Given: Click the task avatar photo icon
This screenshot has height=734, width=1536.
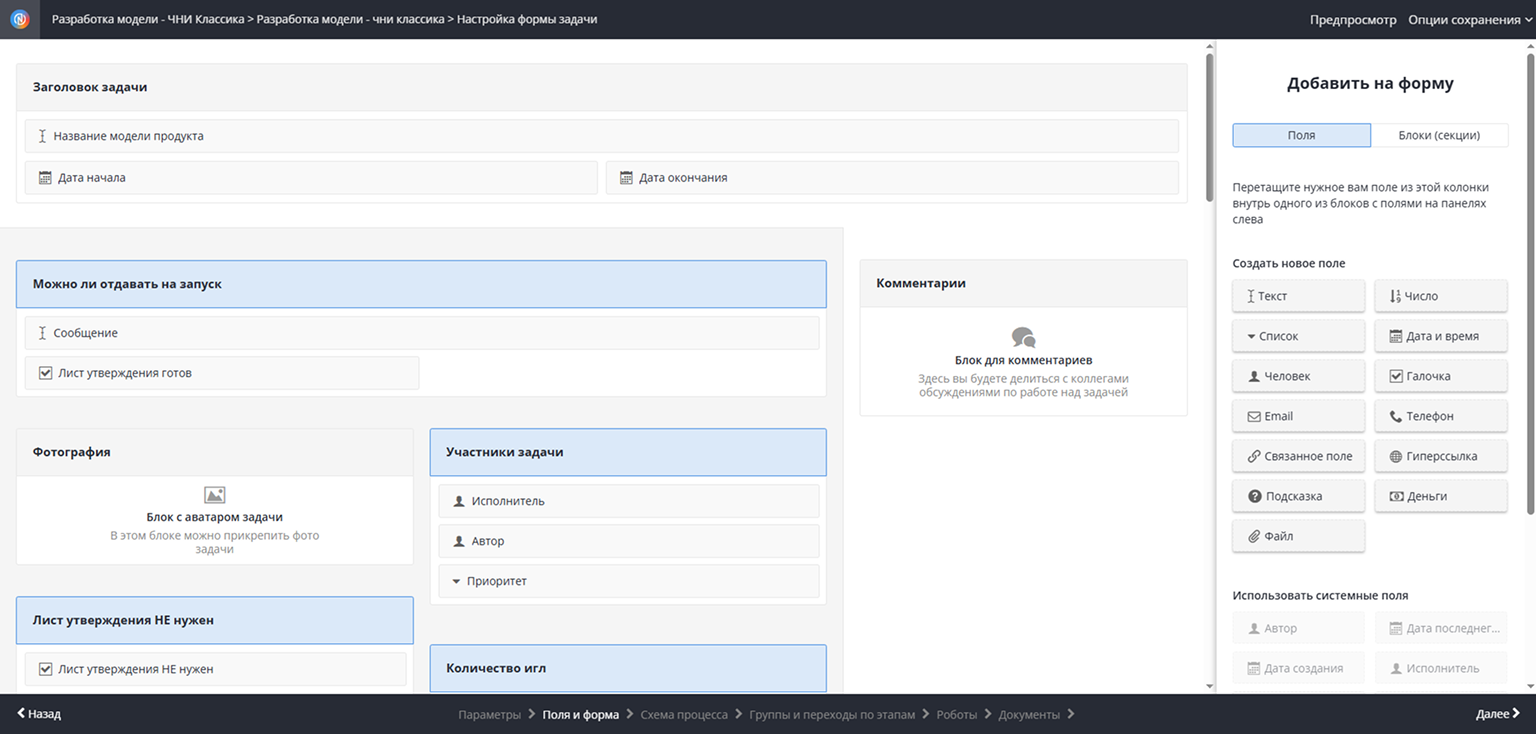Looking at the screenshot, I should [214, 495].
